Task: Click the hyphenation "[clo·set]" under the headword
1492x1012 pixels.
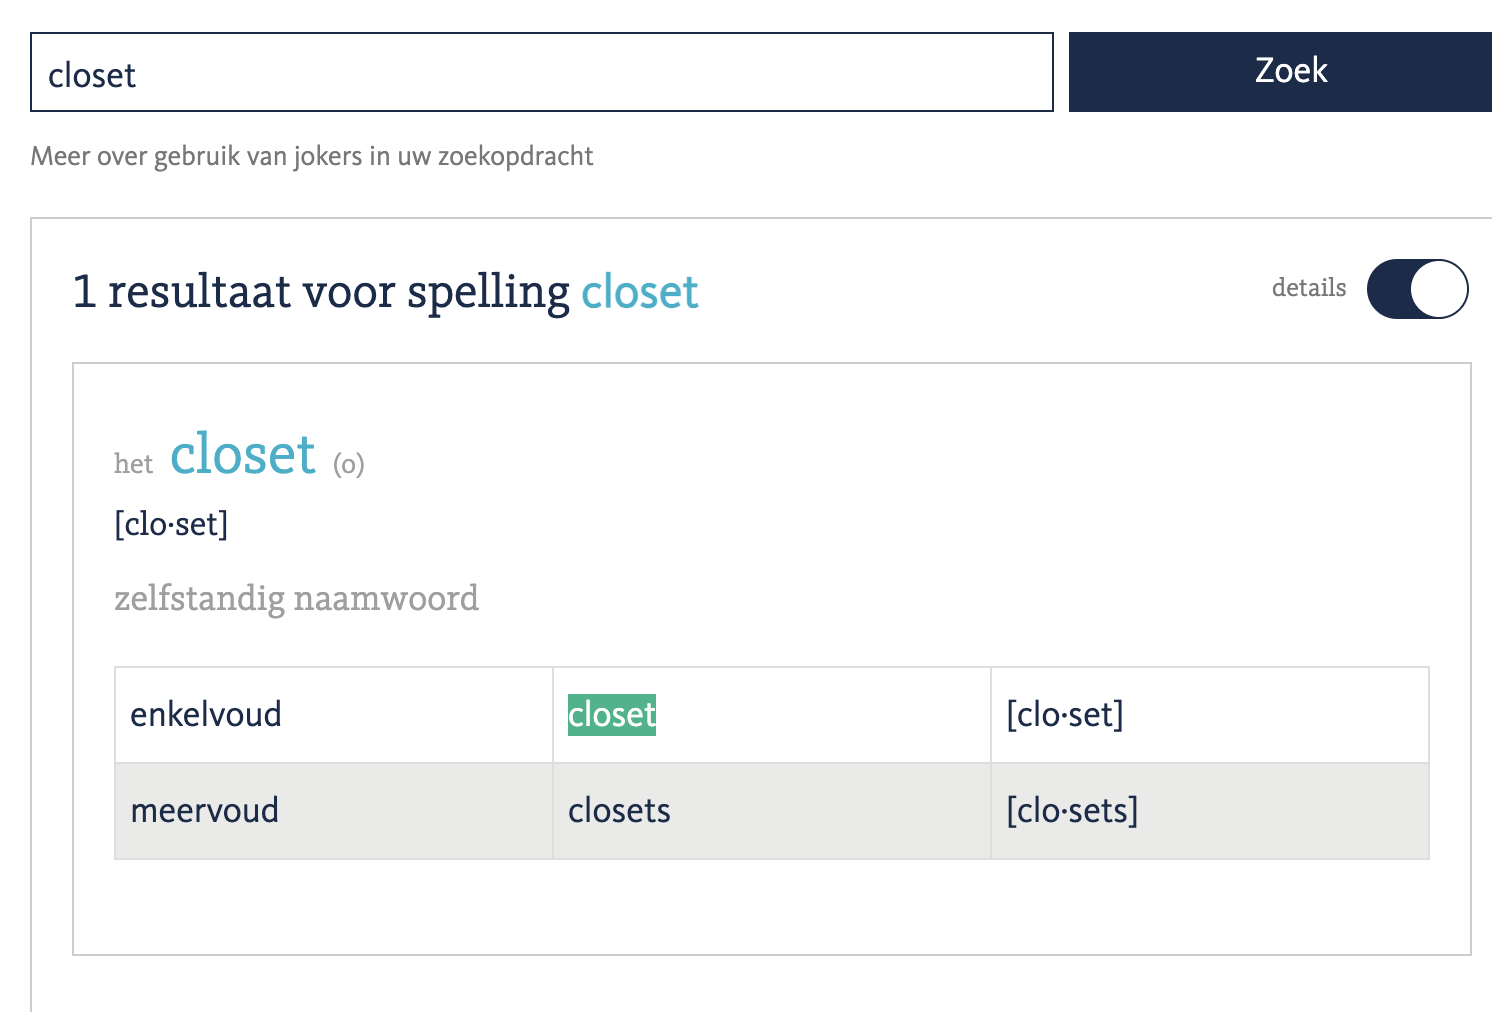Action: [171, 524]
